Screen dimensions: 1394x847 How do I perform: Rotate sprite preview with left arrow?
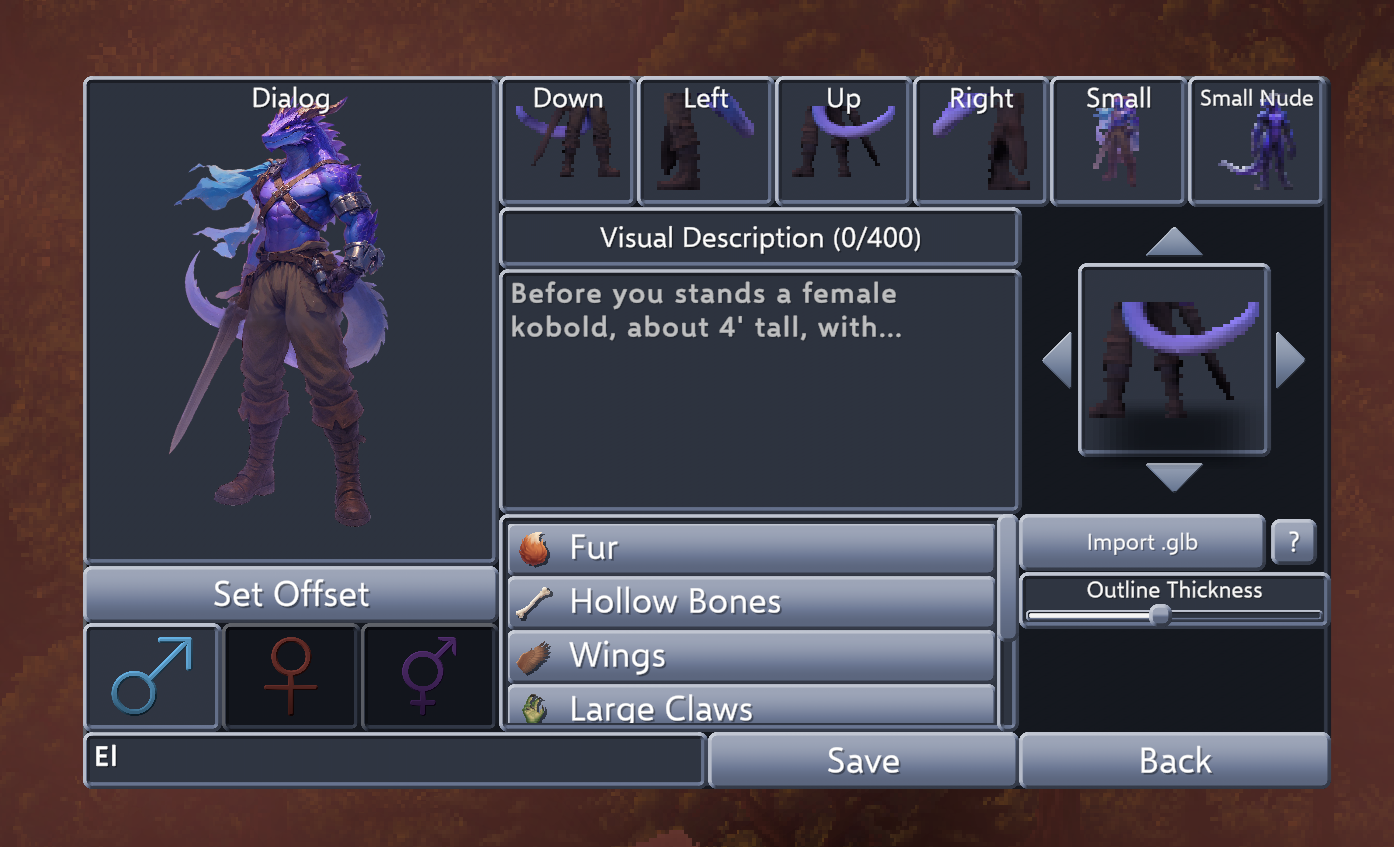[x=1057, y=360]
